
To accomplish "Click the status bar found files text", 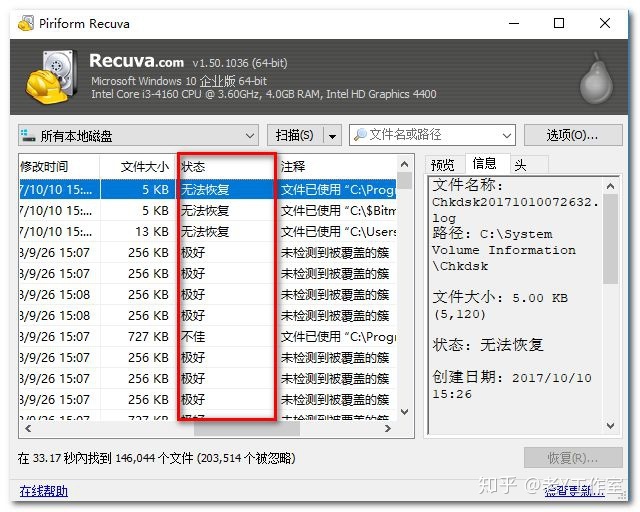I will coord(156,458).
